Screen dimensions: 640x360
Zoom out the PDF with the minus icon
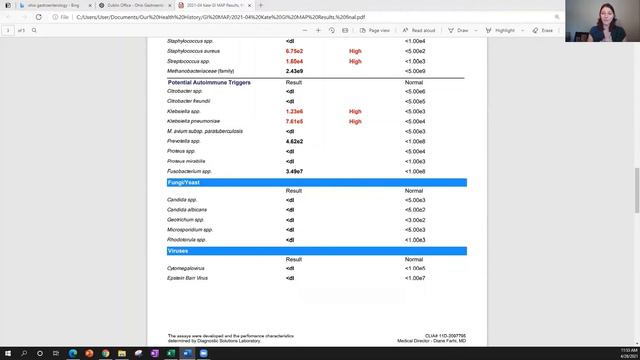[304, 30]
